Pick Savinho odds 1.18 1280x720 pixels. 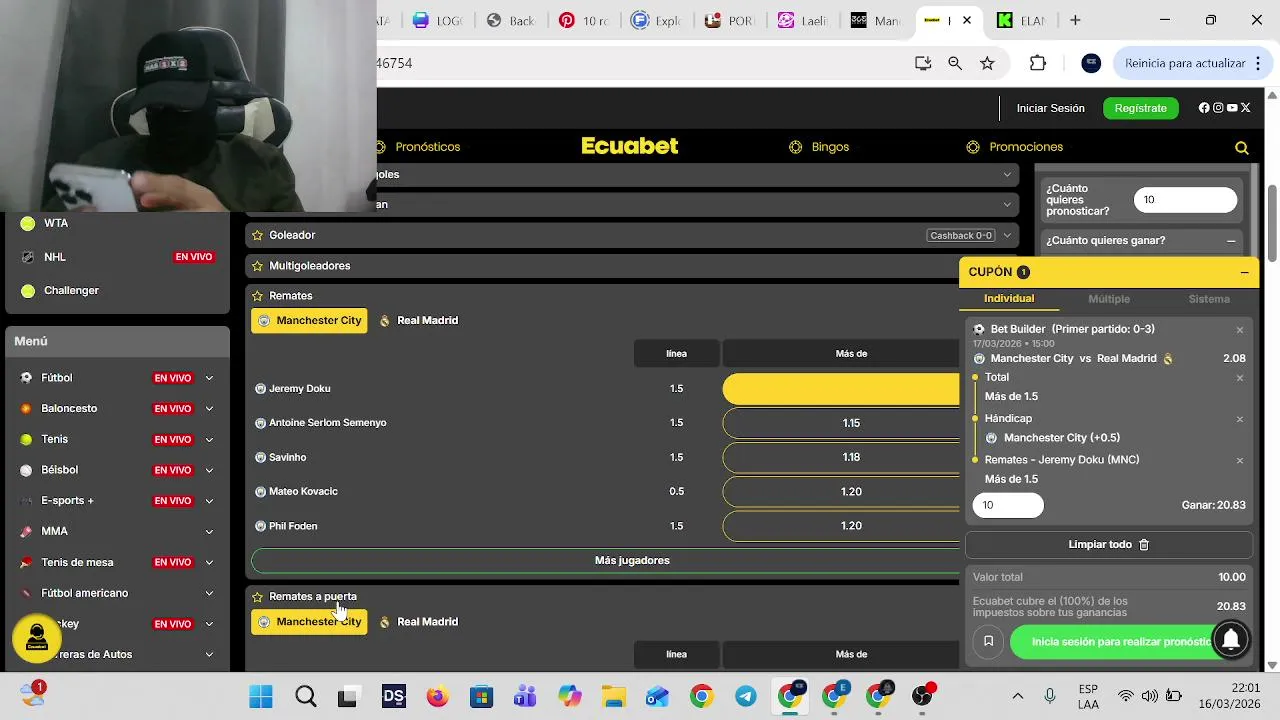[841, 457]
